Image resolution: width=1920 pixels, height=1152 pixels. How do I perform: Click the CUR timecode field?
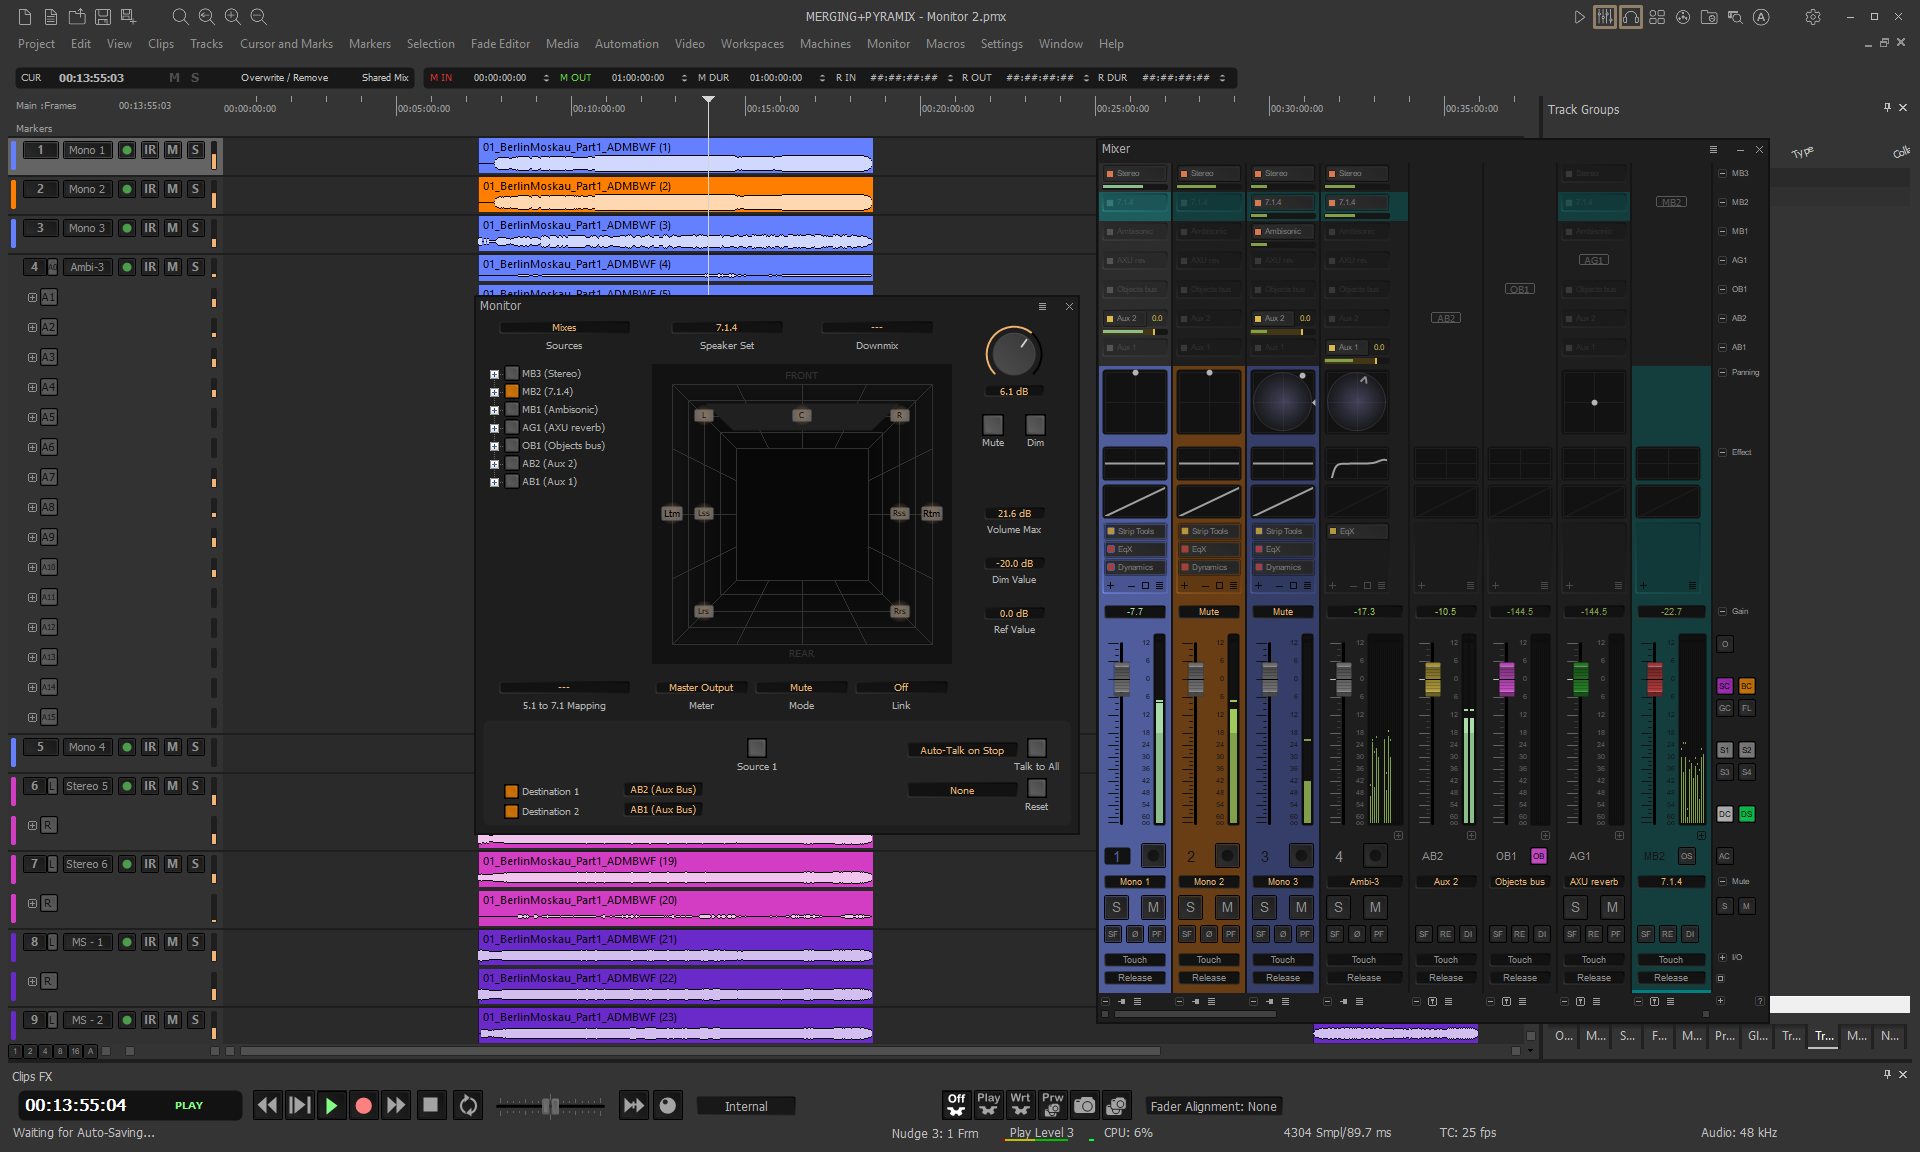pyautogui.click(x=91, y=78)
